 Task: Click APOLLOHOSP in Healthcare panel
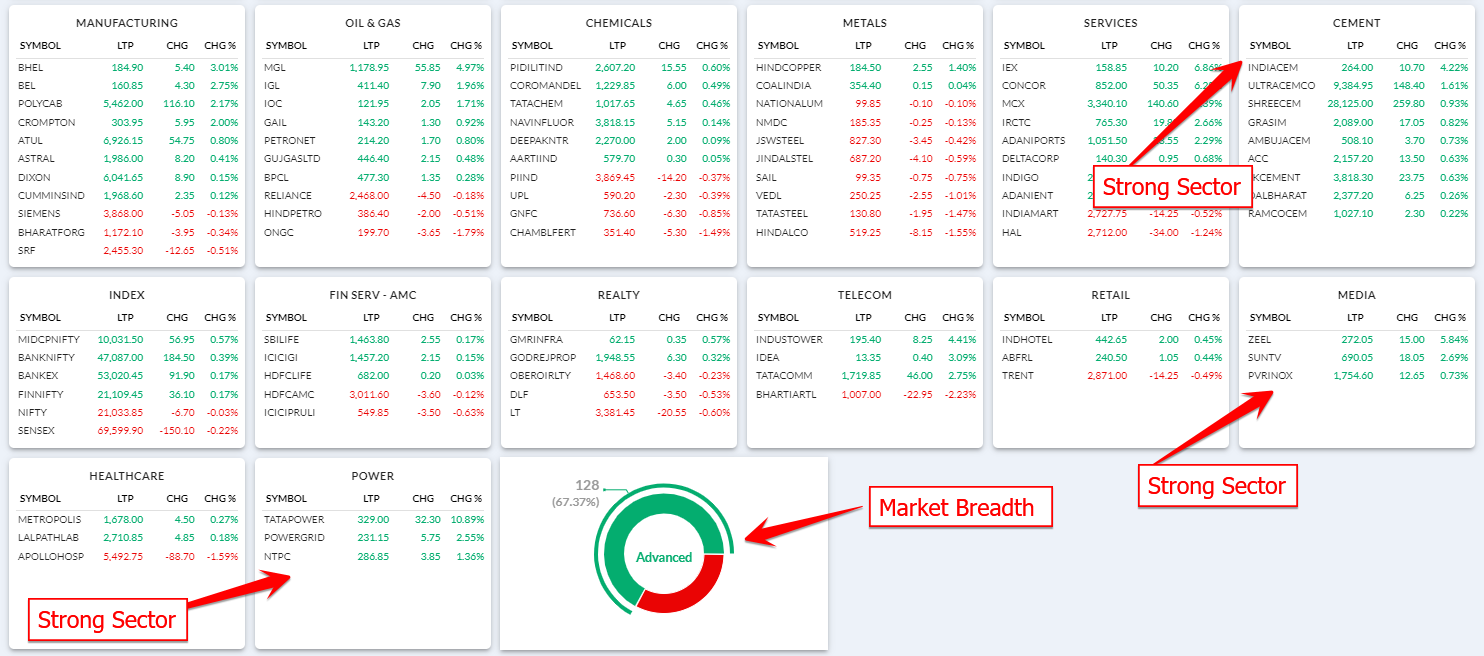pos(49,556)
